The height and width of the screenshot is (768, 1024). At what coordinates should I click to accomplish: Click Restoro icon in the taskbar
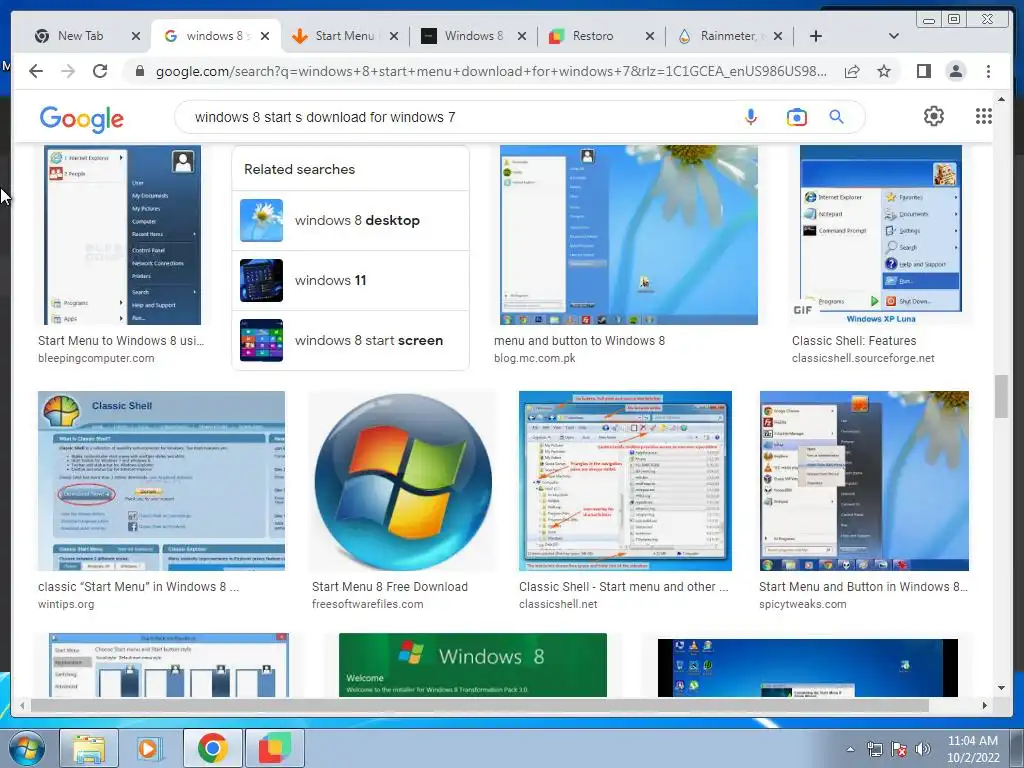pyautogui.click(x=275, y=748)
